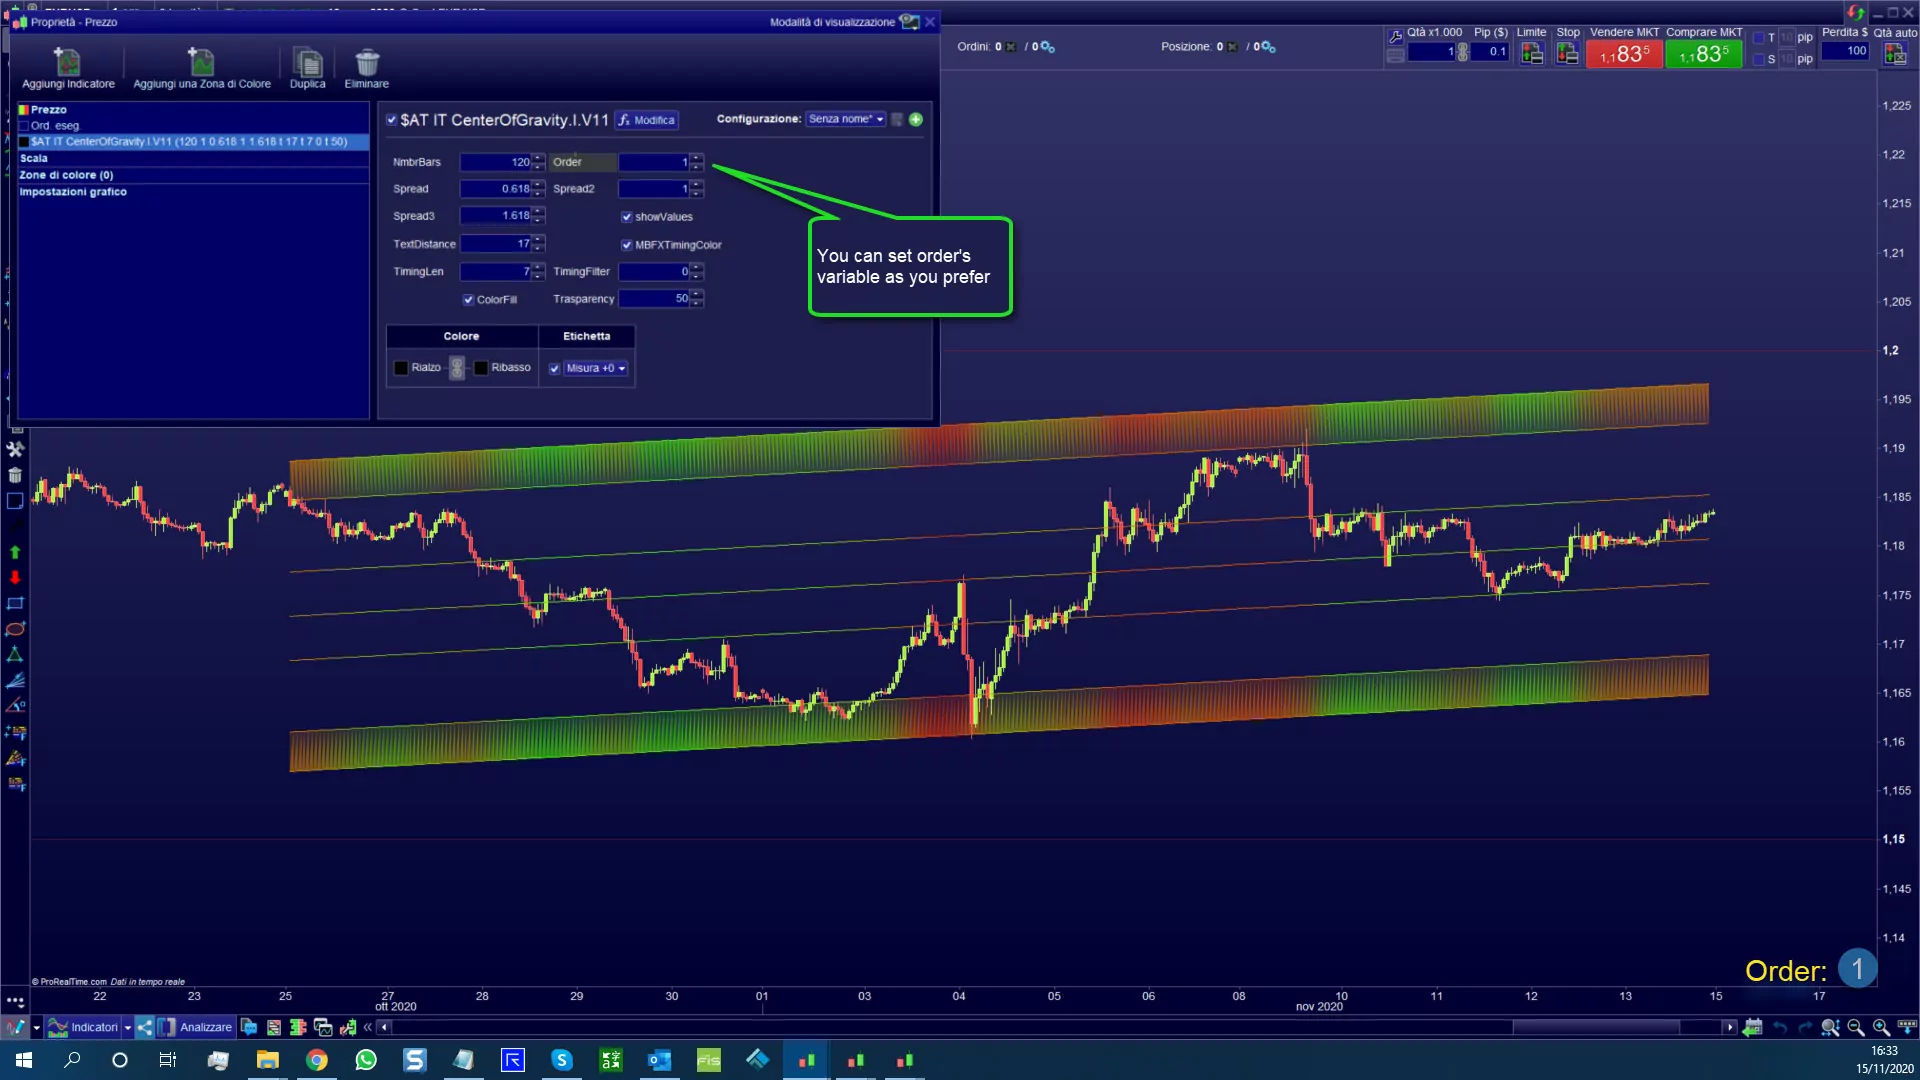Increase NmbrBars stepper value
The image size is (1920, 1080).
(x=539, y=158)
